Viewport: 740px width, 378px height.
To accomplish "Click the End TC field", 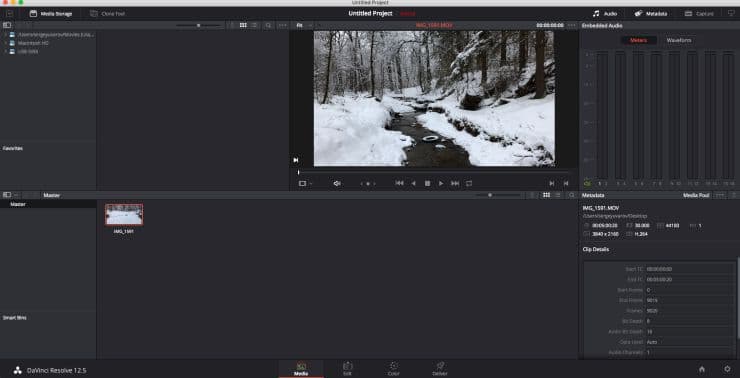I will pos(690,279).
